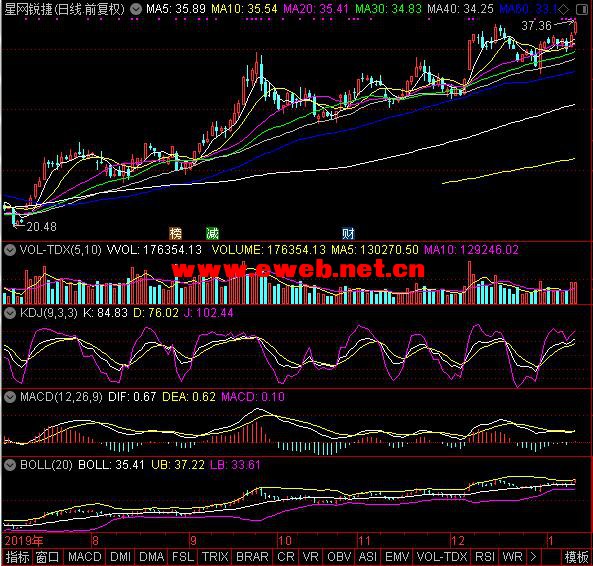The height and width of the screenshot is (566, 593).
Task: Click the 37.36 high price label
Action: tap(536, 26)
